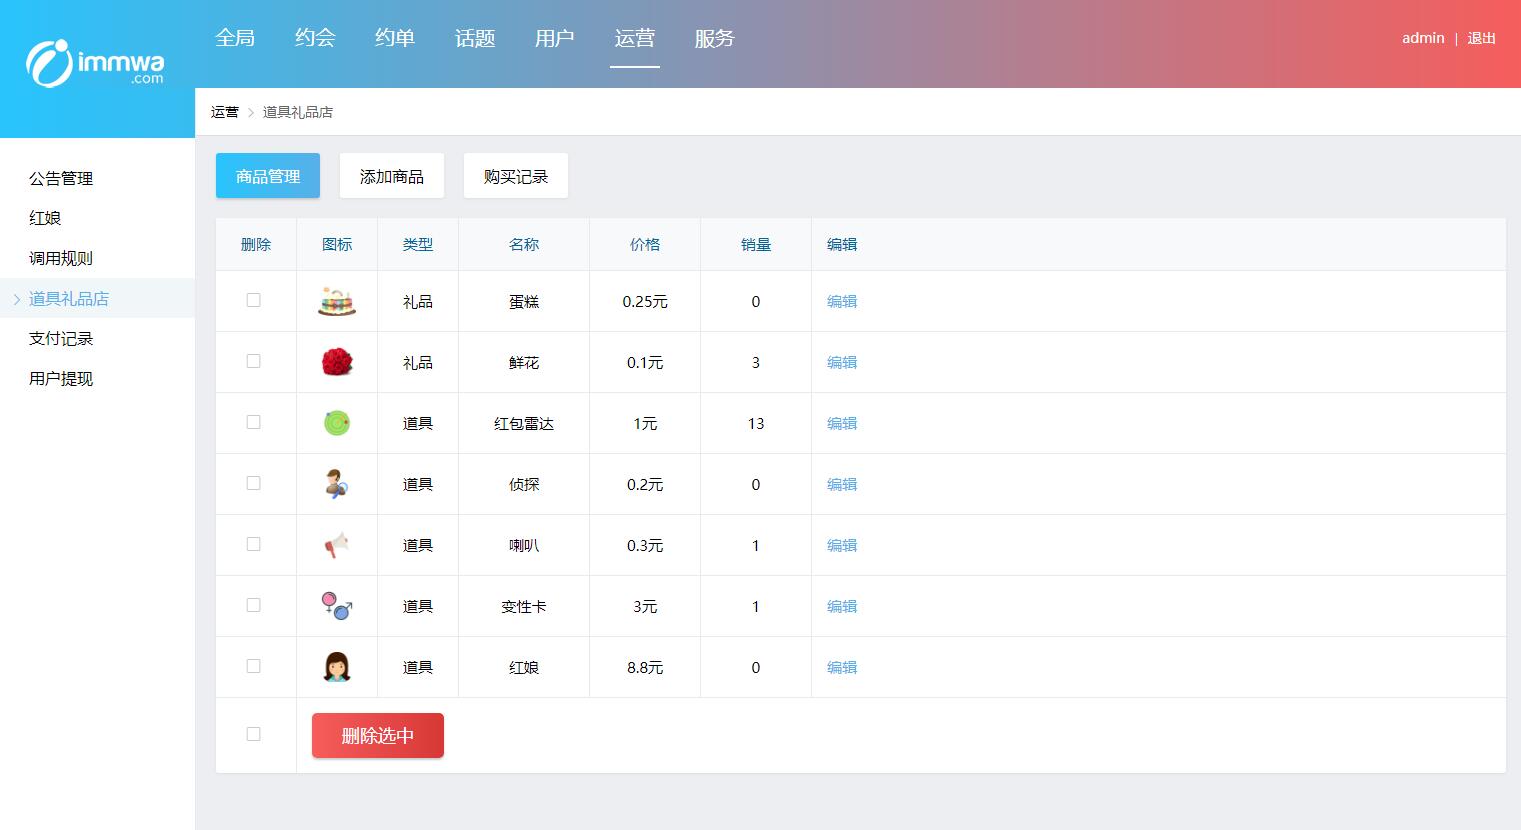
Task: Switch to the 约会 navigation tab
Action: pos(315,38)
